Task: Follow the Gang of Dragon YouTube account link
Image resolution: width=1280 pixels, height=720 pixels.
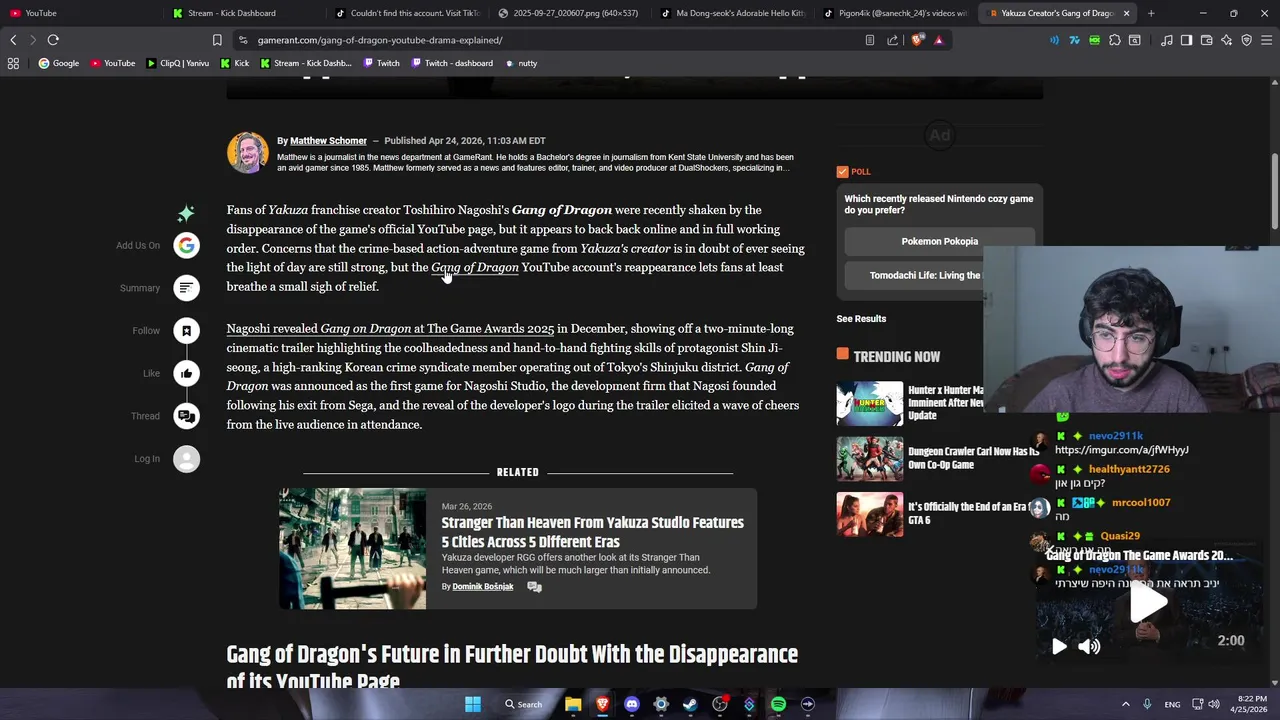Action: click(475, 267)
